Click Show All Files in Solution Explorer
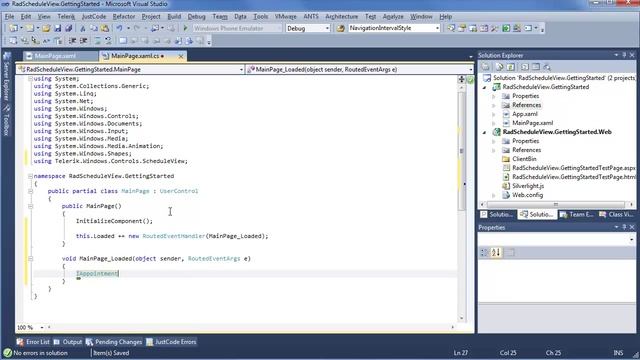The height and width of the screenshot is (360, 640). click(500, 67)
